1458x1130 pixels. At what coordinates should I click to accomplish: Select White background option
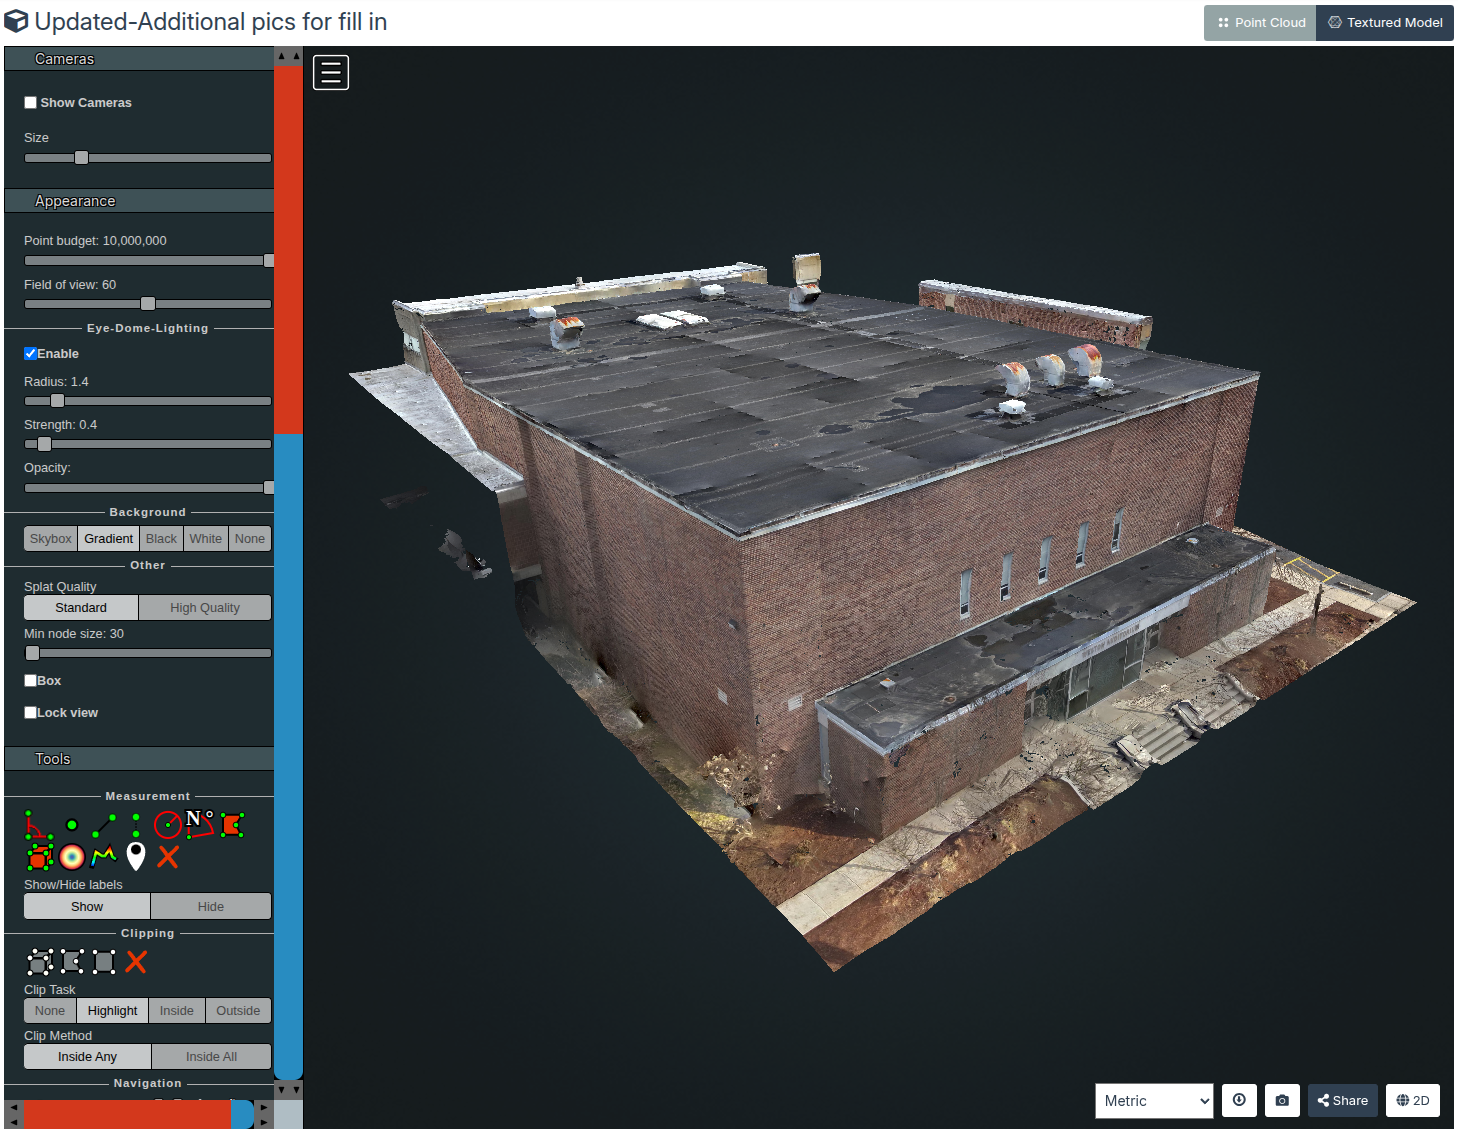pyautogui.click(x=206, y=539)
